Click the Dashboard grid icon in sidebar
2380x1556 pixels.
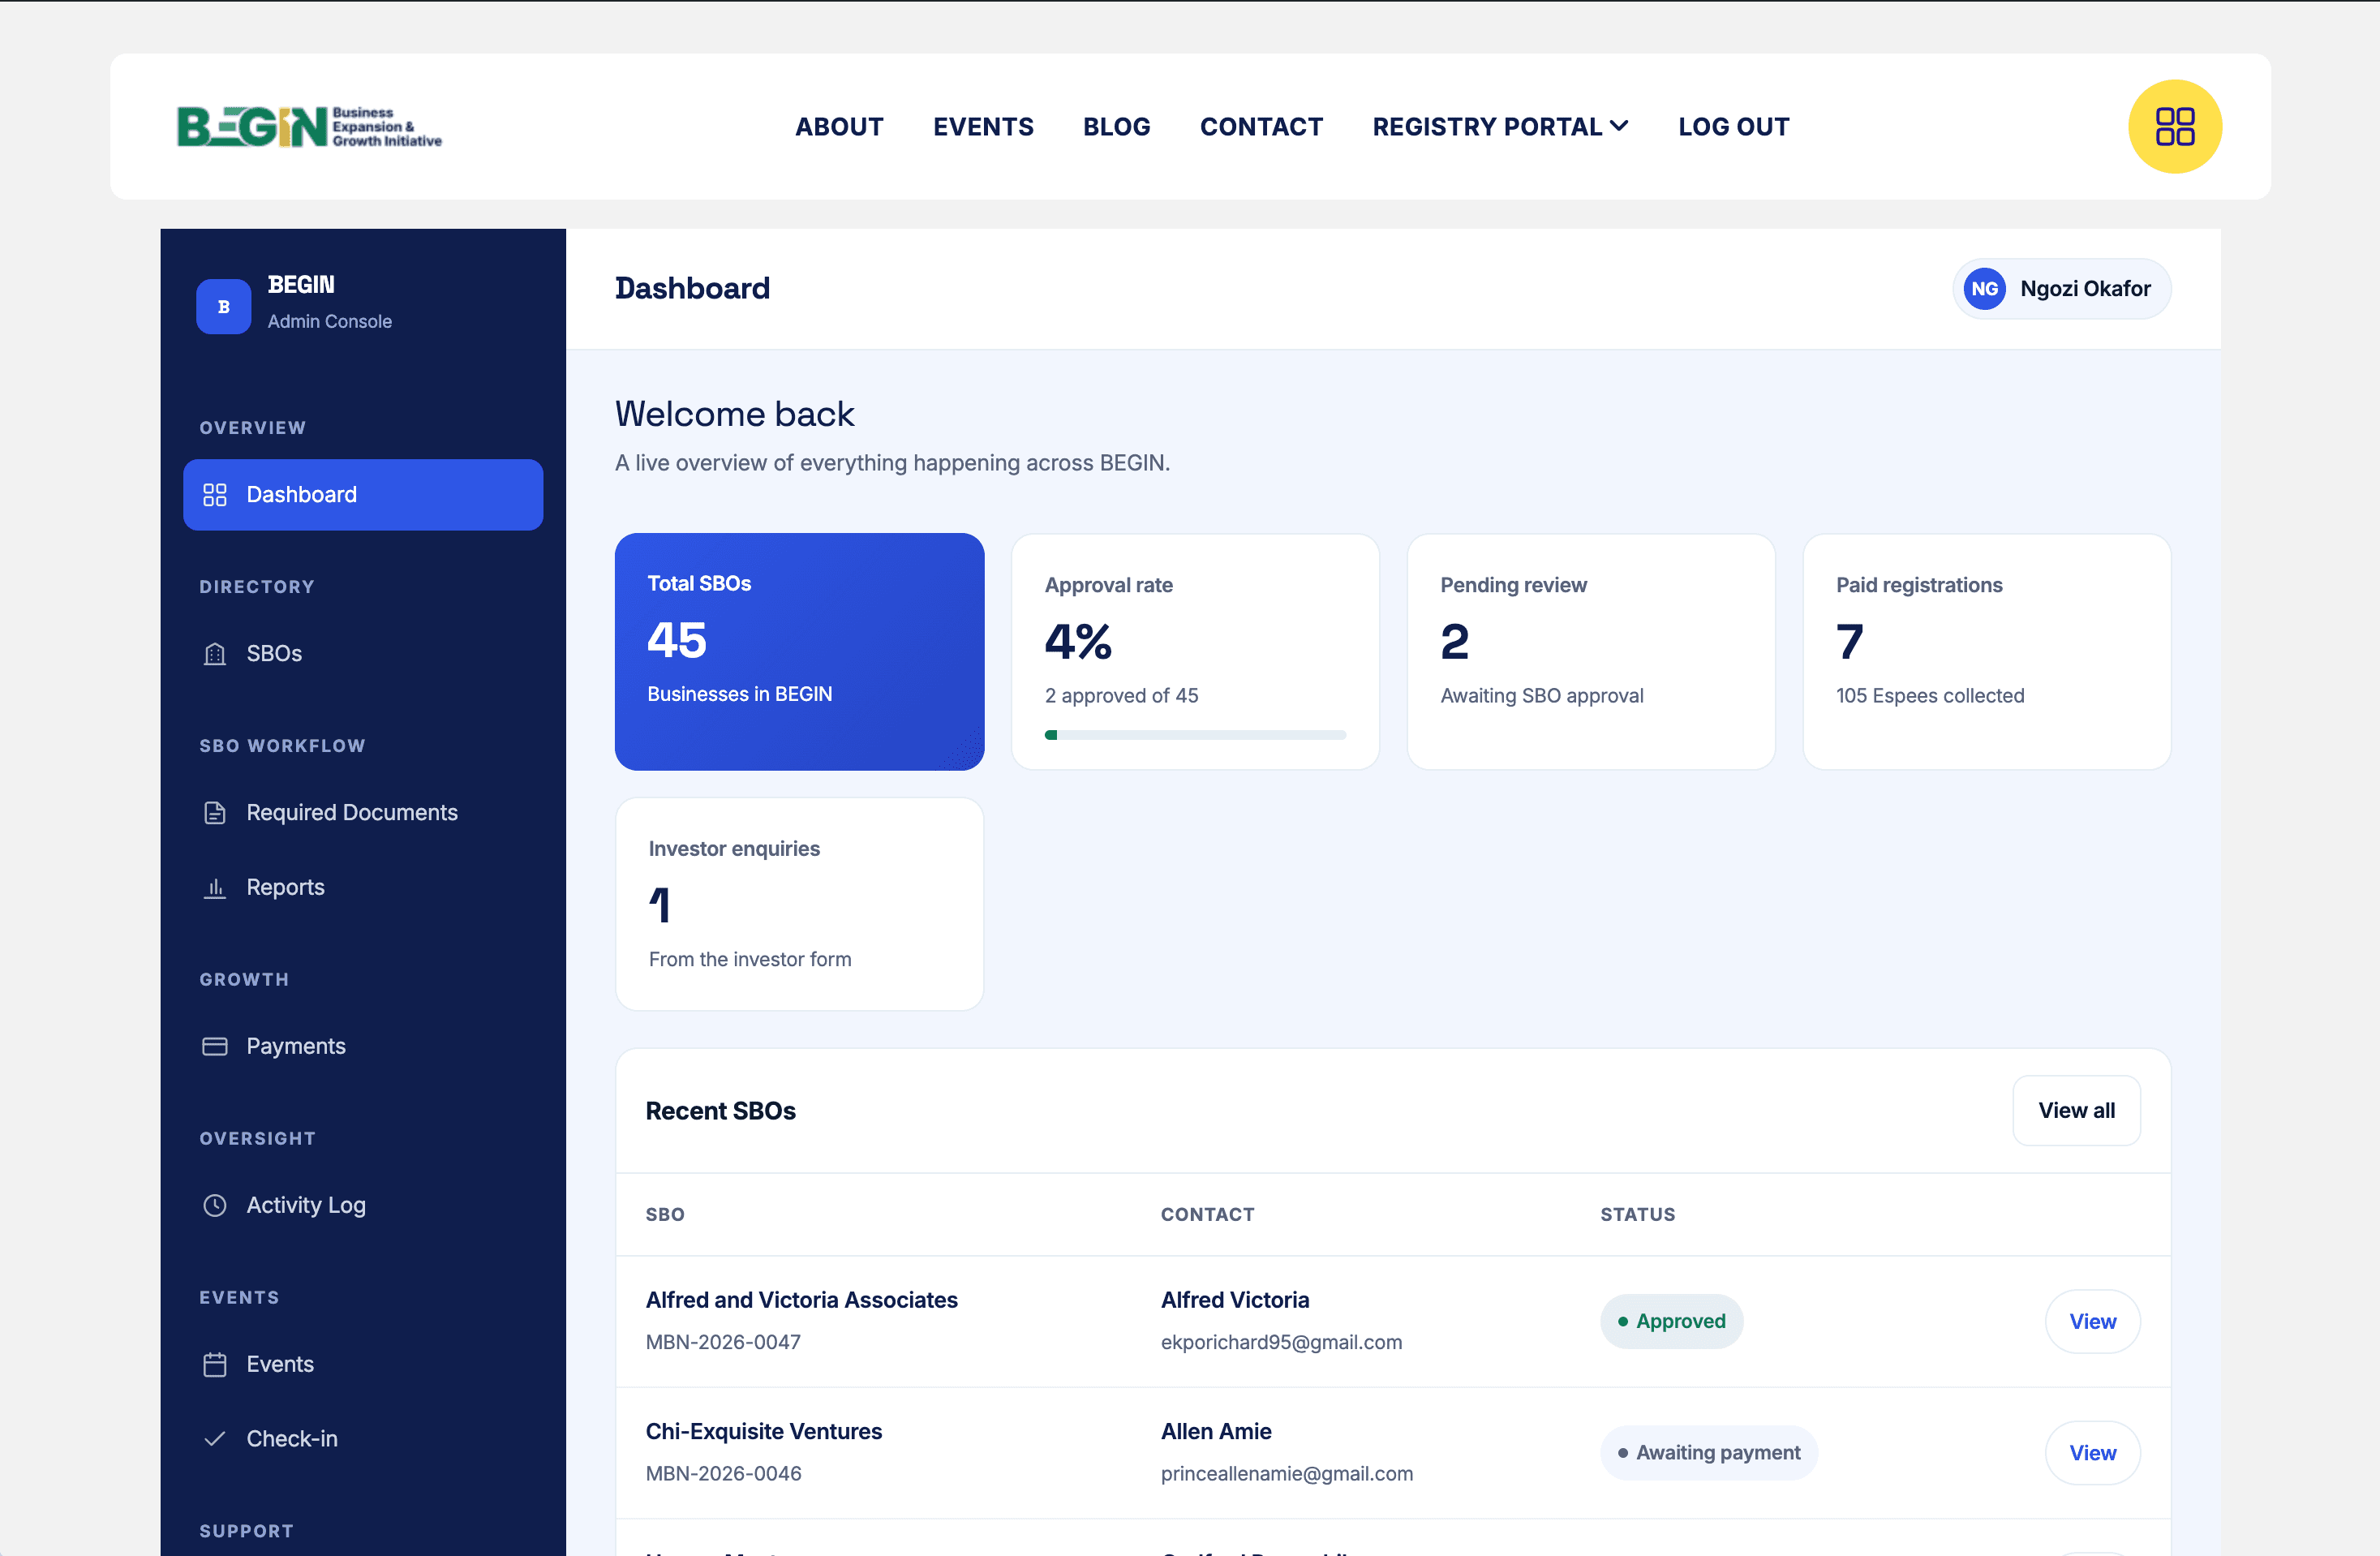pyautogui.click(x=215, y=495)
